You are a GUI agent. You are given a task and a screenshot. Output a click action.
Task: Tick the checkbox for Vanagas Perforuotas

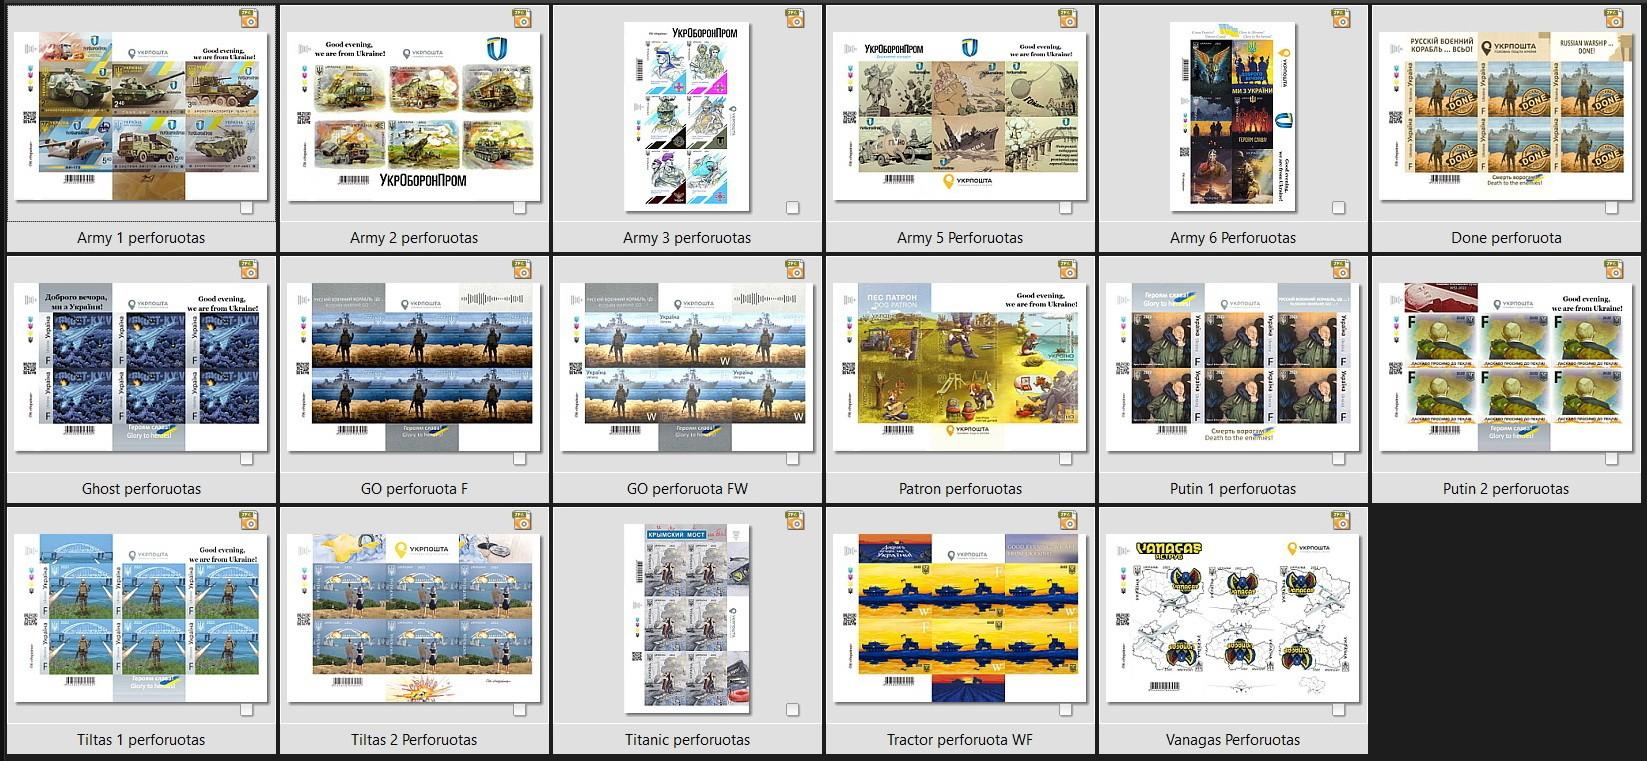[x=1339, y=710]
